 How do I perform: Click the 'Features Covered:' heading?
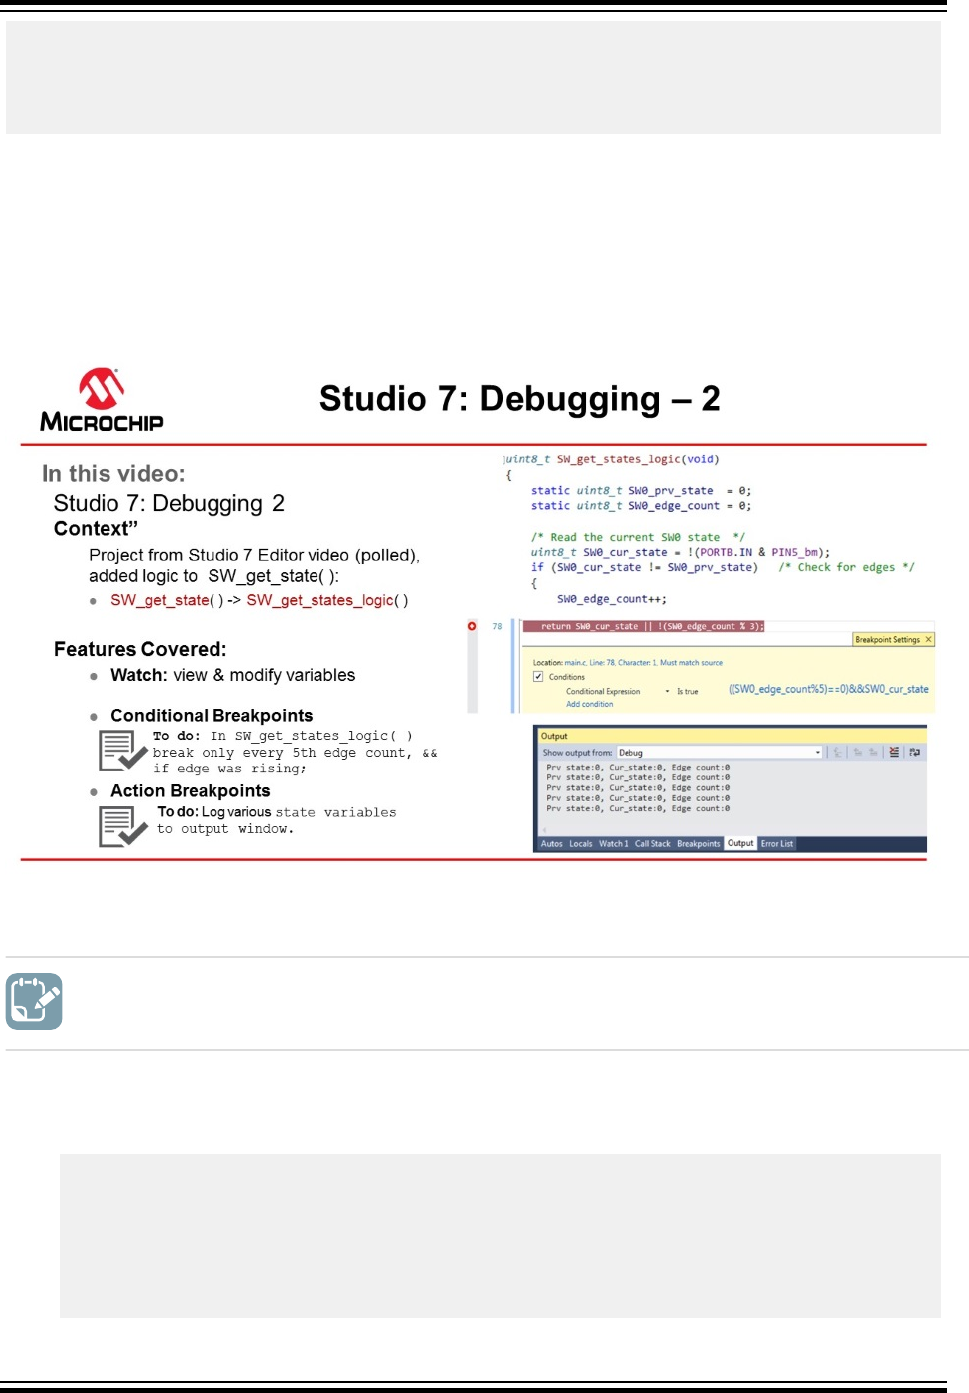point(140,649)
